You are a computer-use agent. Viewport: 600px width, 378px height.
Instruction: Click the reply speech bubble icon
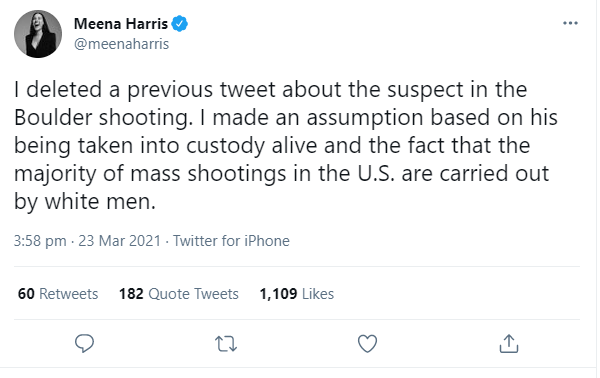tap(84, 343)
